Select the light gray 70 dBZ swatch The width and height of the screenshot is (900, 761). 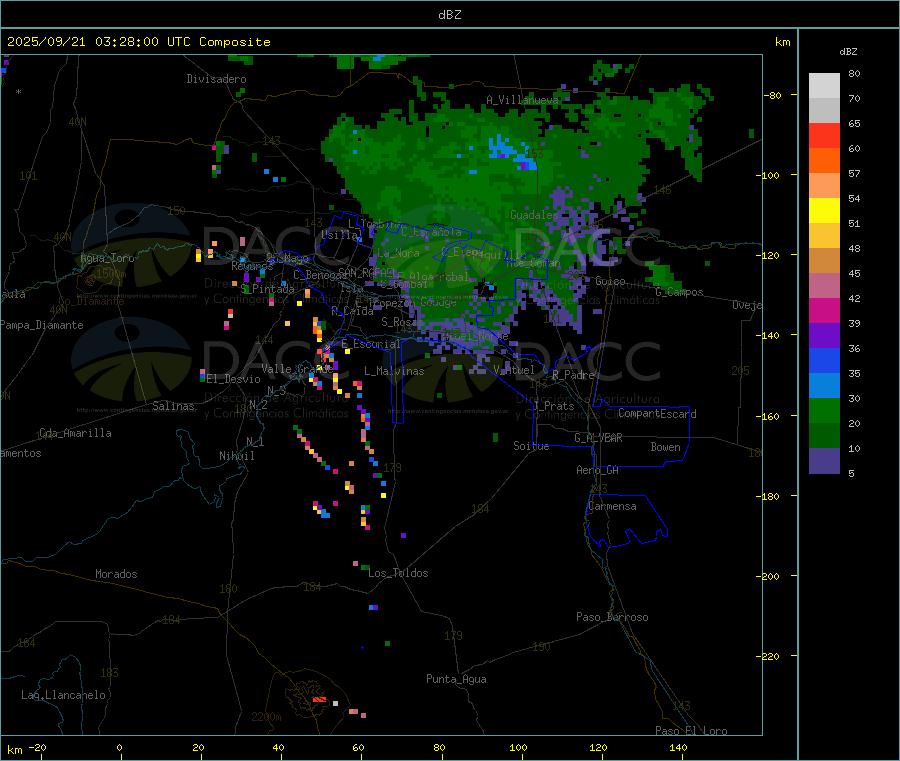[x=824, y=111]
